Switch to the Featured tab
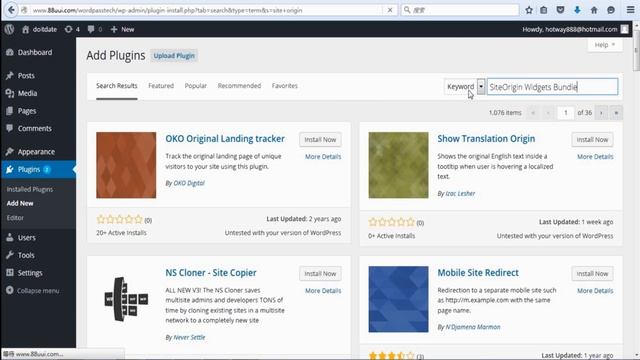 pyautogui.click(x=161, y=86)
